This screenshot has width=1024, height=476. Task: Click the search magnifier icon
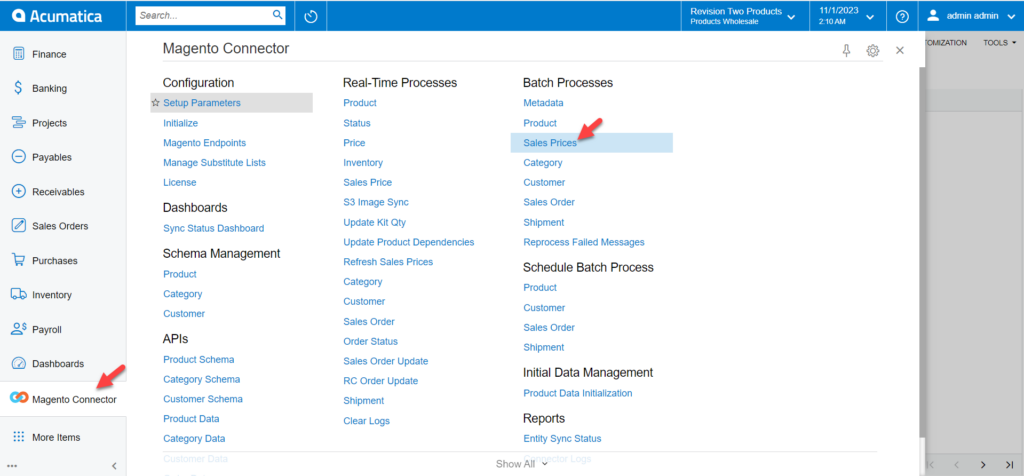click(x=278, y=14)
